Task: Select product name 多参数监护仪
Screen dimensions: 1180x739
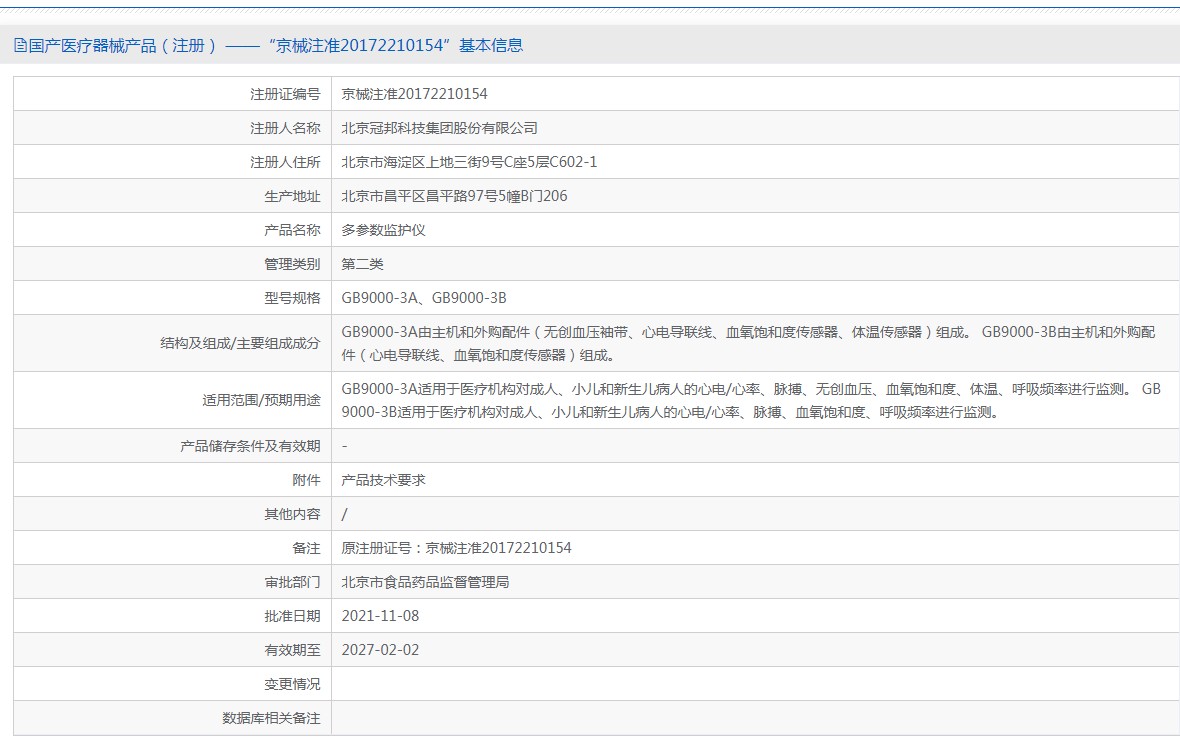Action: coord(383,230)
